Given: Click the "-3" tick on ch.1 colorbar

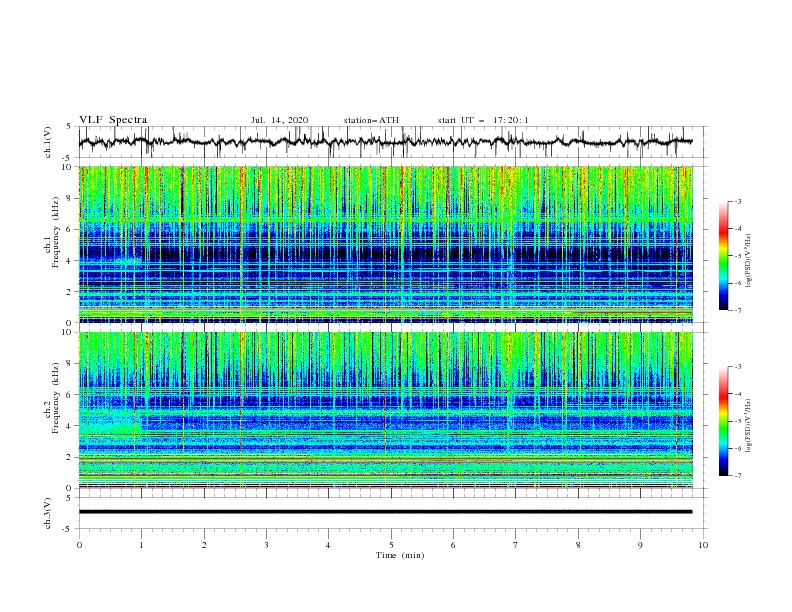Looking at the screenshot, I should pos(738,201).
